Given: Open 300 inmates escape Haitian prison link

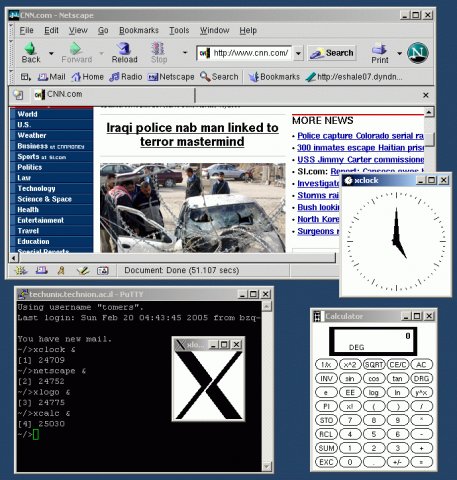Looking at the screenshot, I should (x=360, y=148).
